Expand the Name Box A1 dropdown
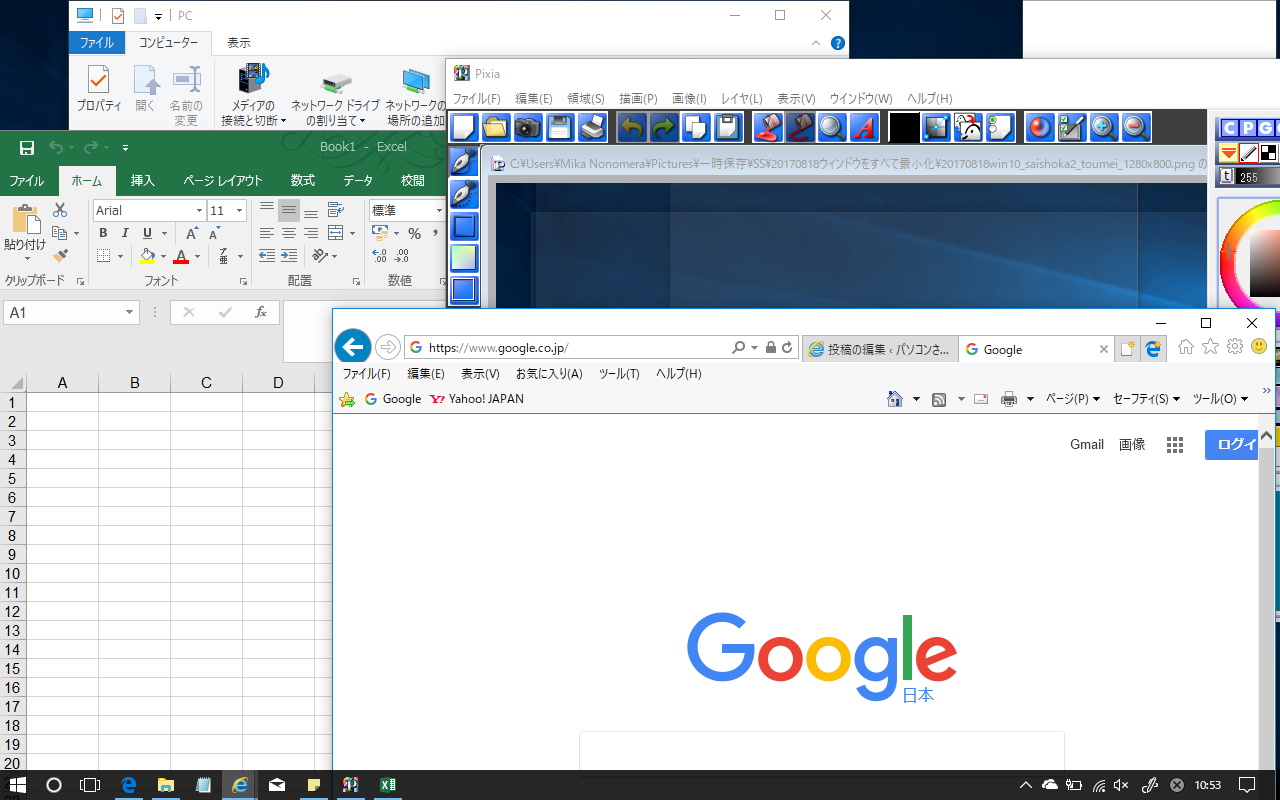 pyautogui.click(x=130, y=313)
